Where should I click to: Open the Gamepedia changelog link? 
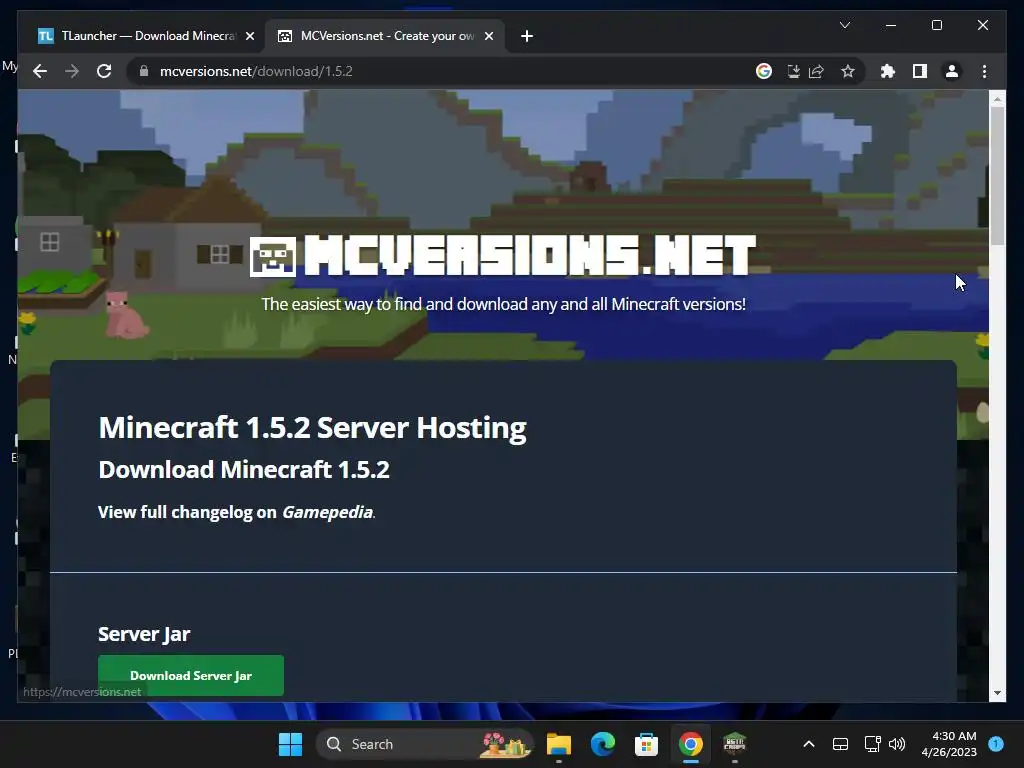[x=327, y=512]
